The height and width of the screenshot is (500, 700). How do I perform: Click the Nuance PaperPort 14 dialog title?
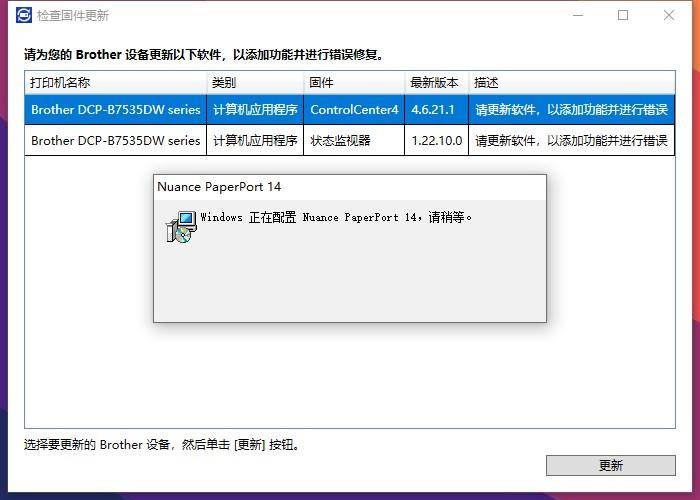pos(219,187)
